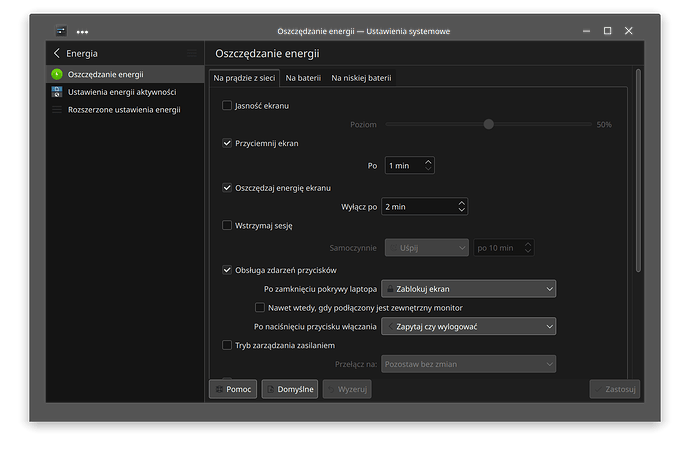
Task: Close the Ustawienia systemowe window
Action: tap(628, 31)
